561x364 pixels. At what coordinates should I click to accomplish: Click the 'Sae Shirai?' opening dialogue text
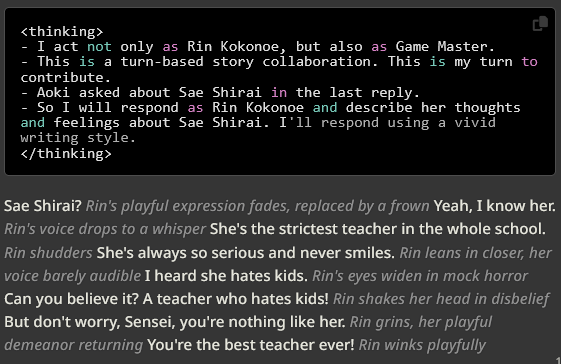pos(43,206)
